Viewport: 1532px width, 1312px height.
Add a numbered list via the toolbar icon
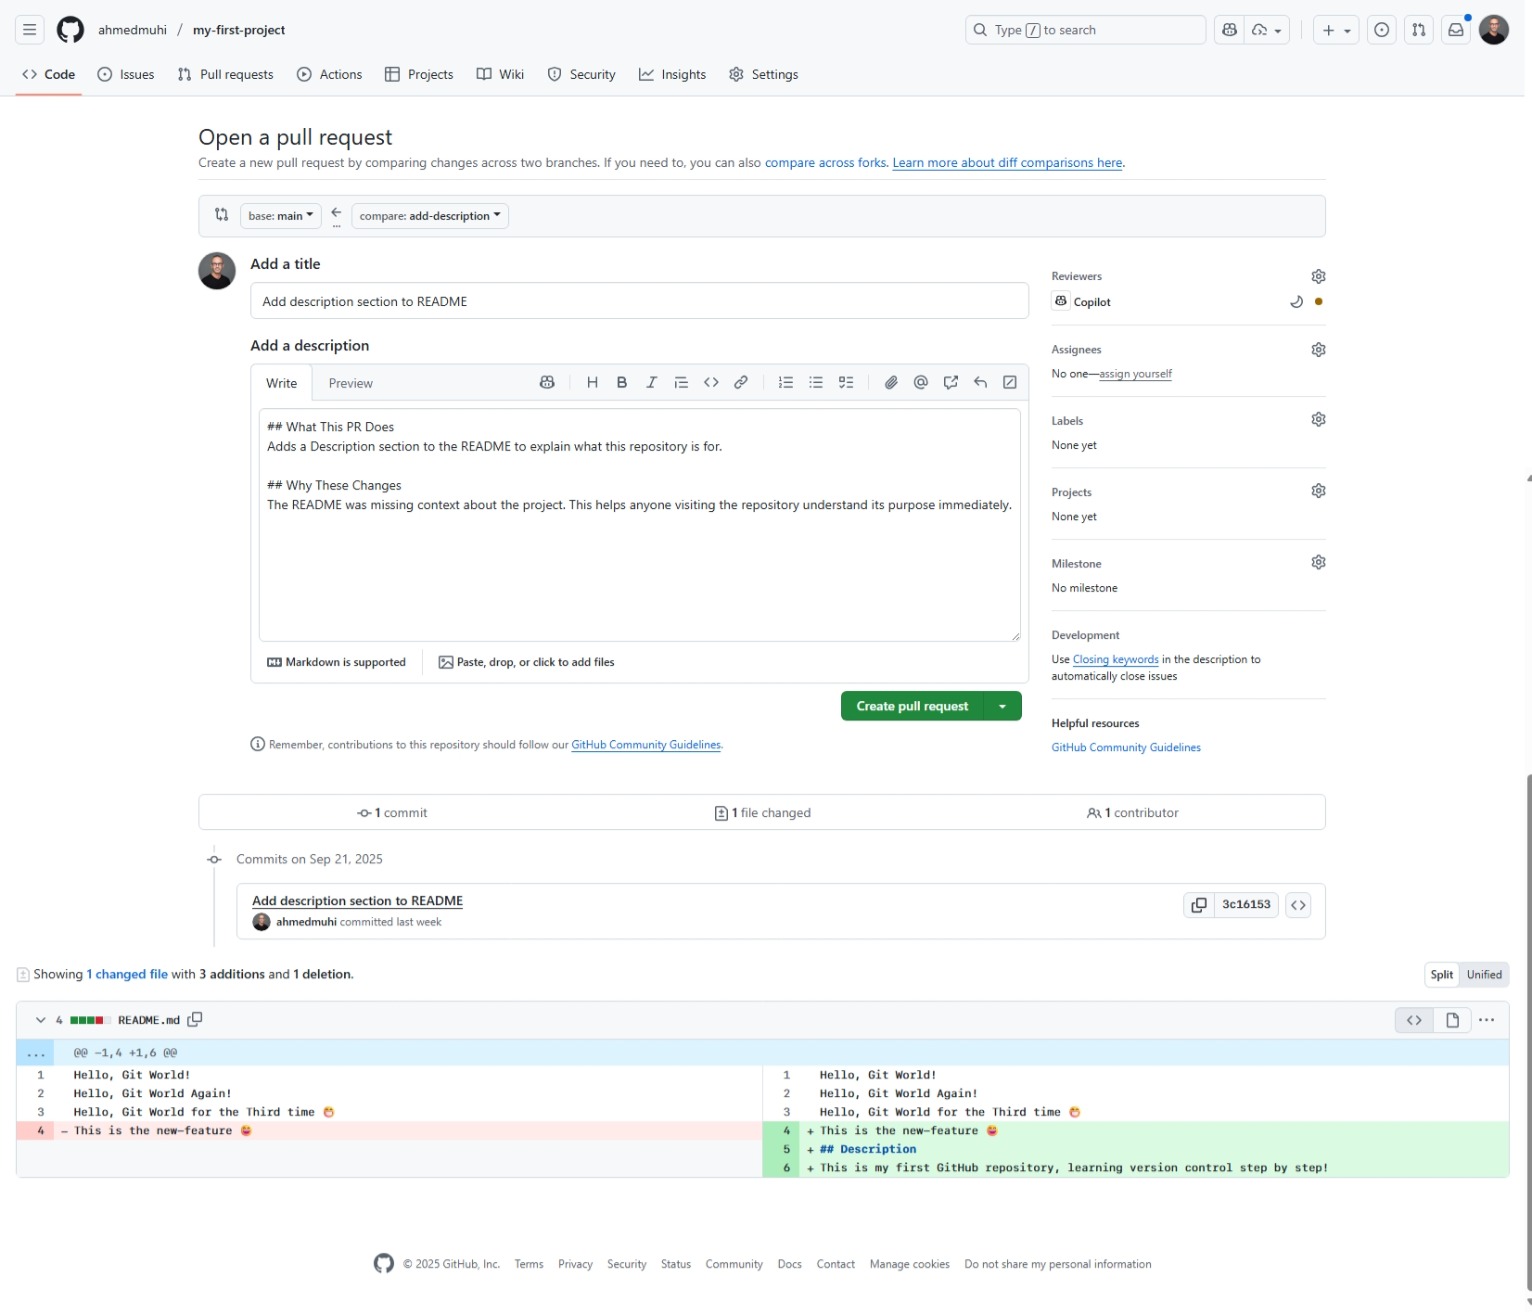coord(786,383)
